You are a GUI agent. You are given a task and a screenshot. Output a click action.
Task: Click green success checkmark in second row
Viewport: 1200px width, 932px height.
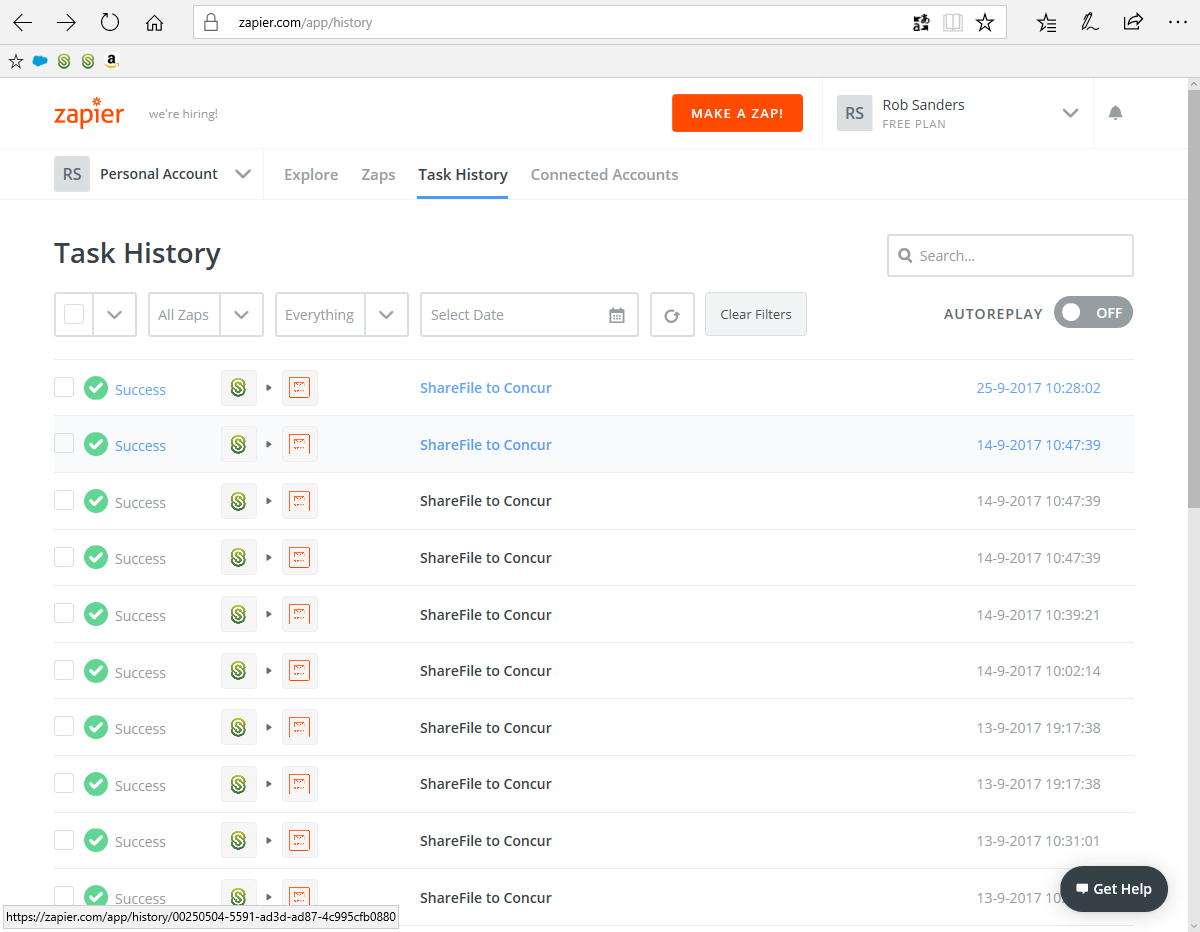[96, 445]
